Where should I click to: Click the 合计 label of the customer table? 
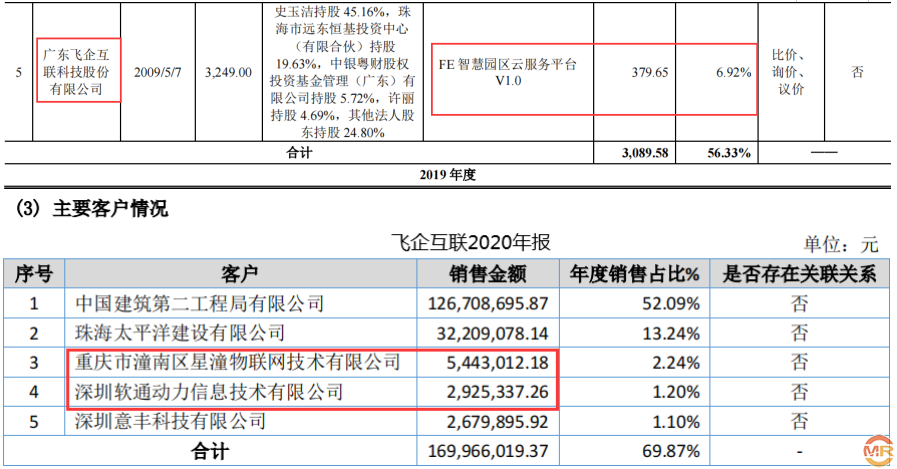click(210, 451)
